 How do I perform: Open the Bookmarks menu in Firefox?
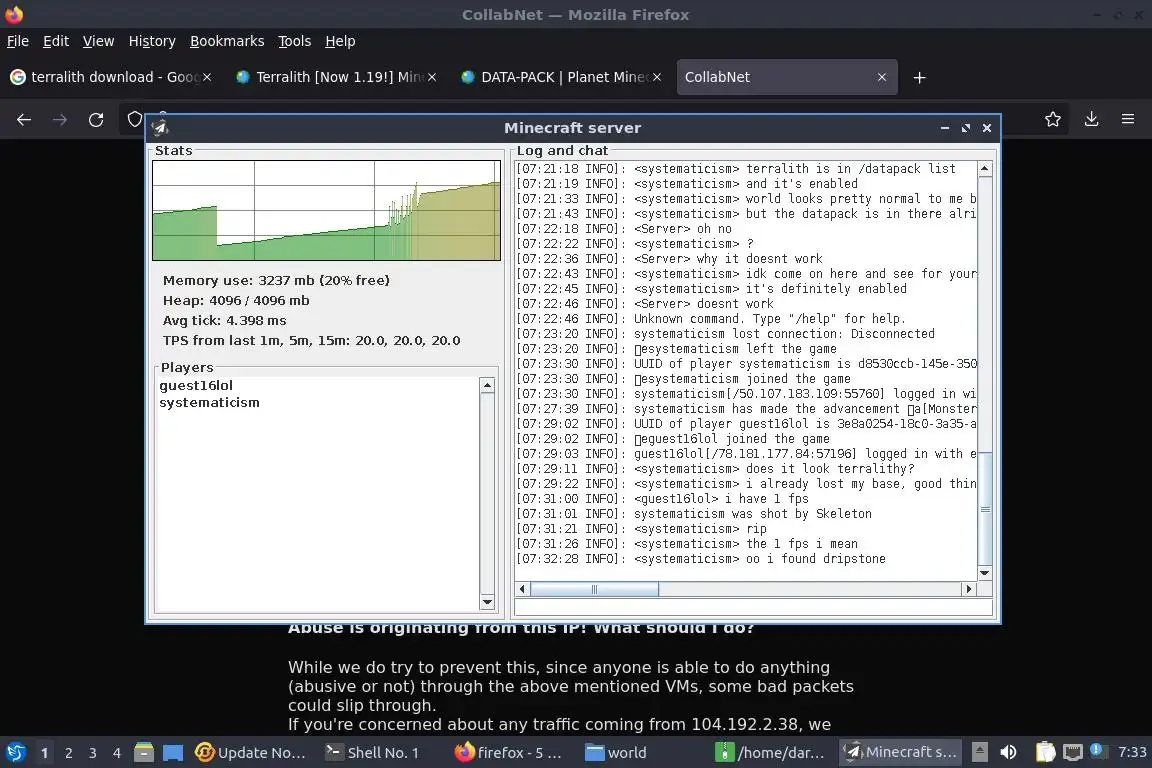coord(227,41)
